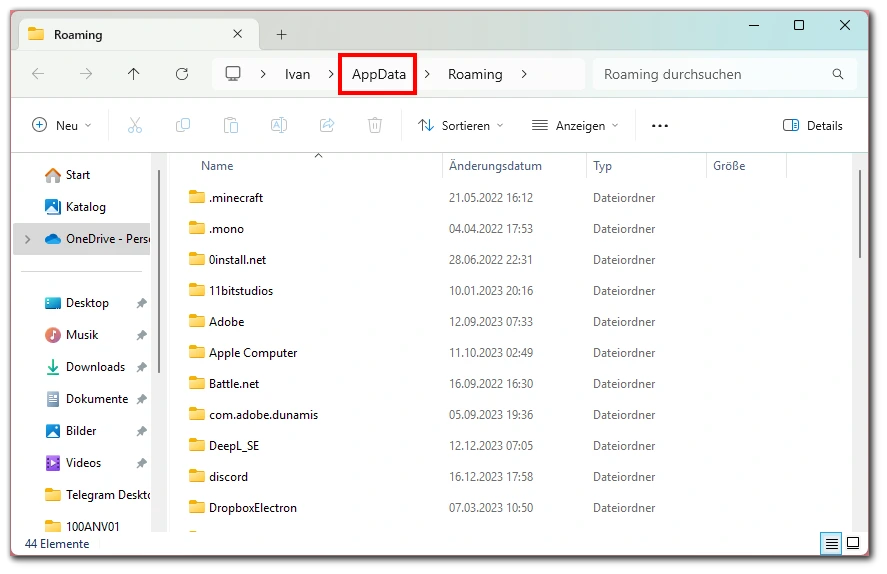Expand chevron between AppData and Roaming
The image size is (887, 574).
click(427, 74)
